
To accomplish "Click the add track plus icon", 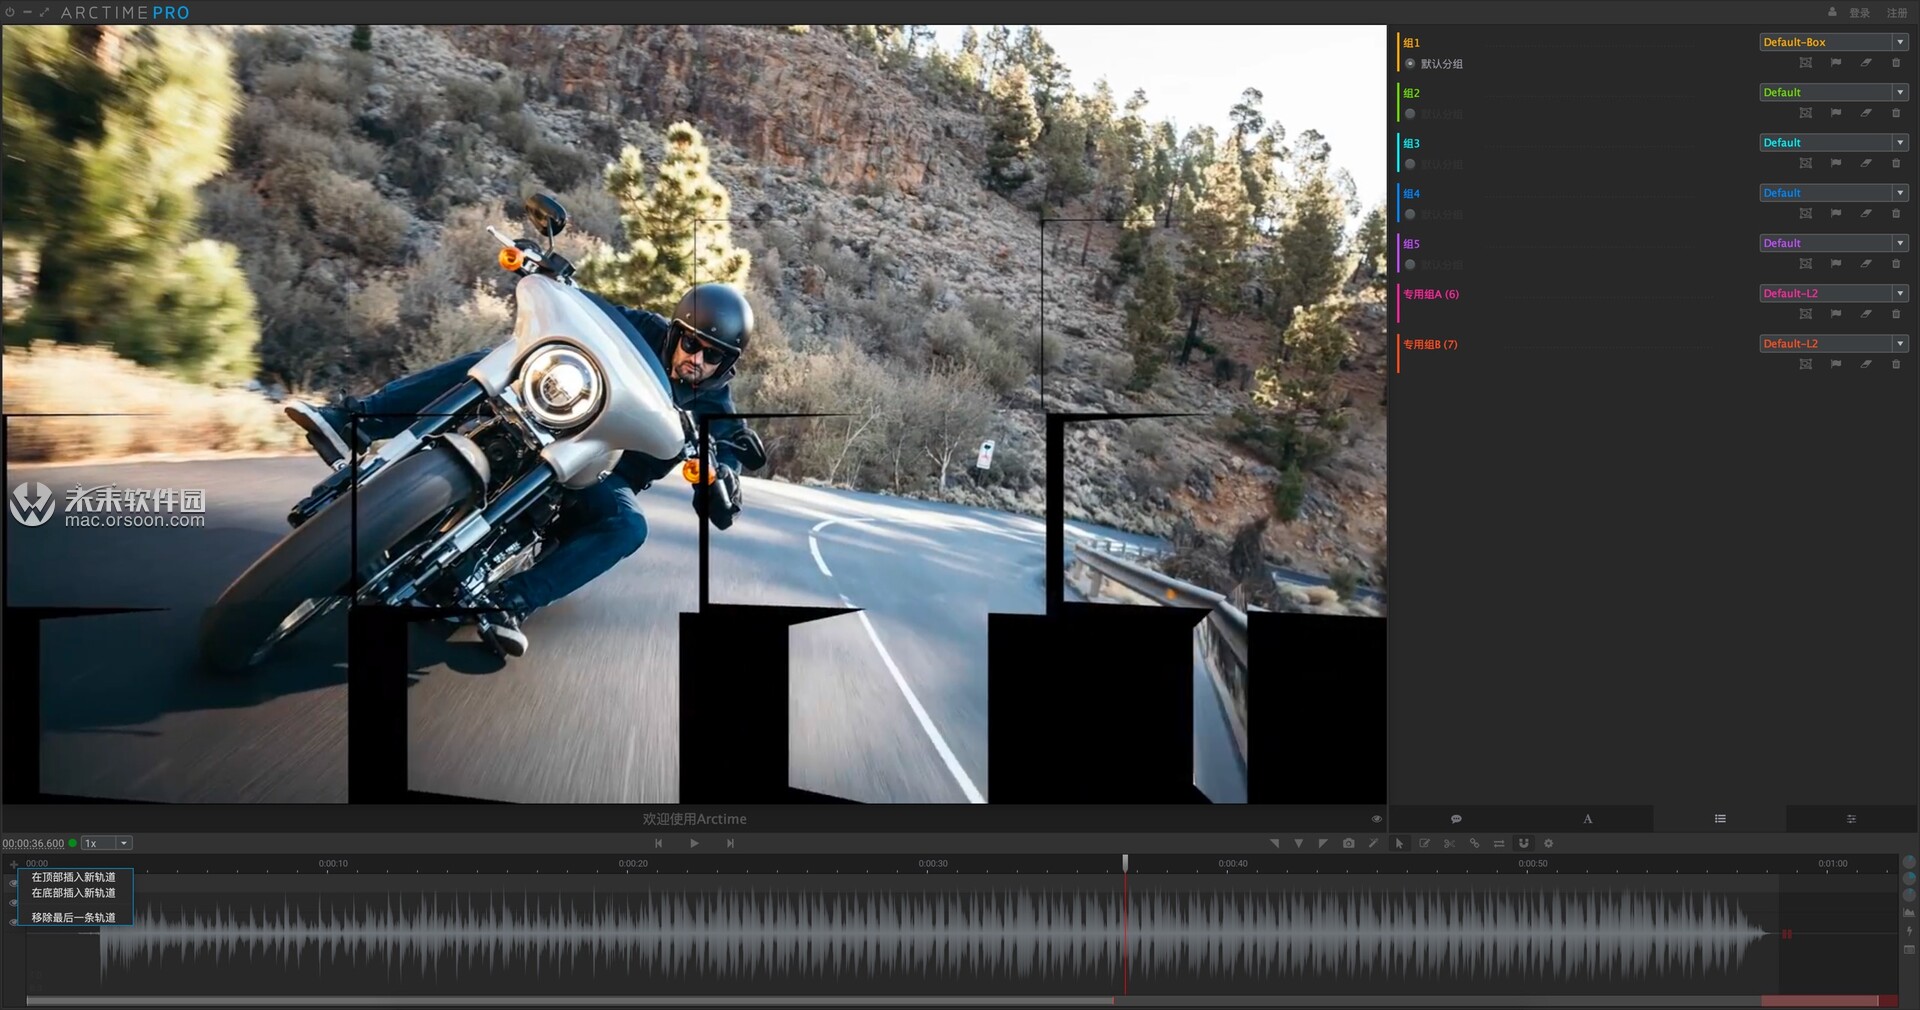I will point(13,863).
